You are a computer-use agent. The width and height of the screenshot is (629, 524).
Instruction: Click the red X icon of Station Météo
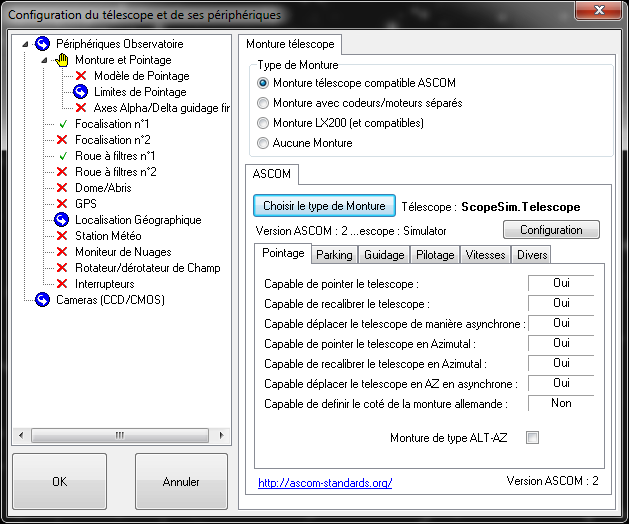[x=62, y=236]
